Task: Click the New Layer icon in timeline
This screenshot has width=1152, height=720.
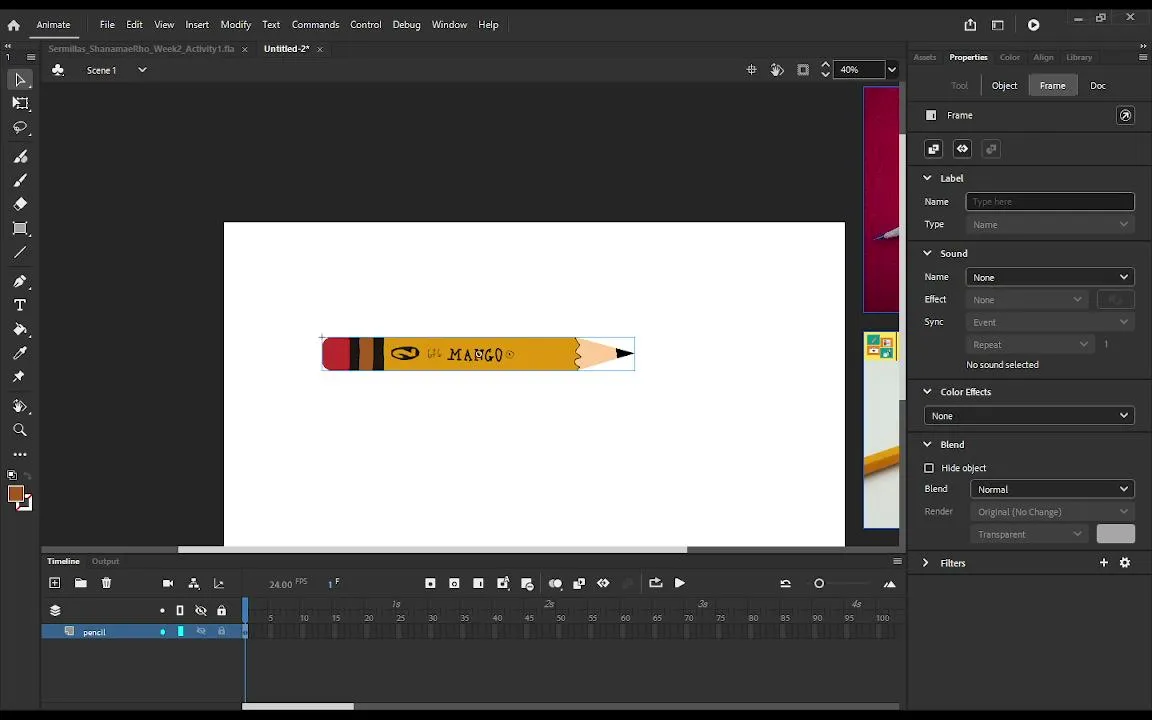Action: point(54,583)
